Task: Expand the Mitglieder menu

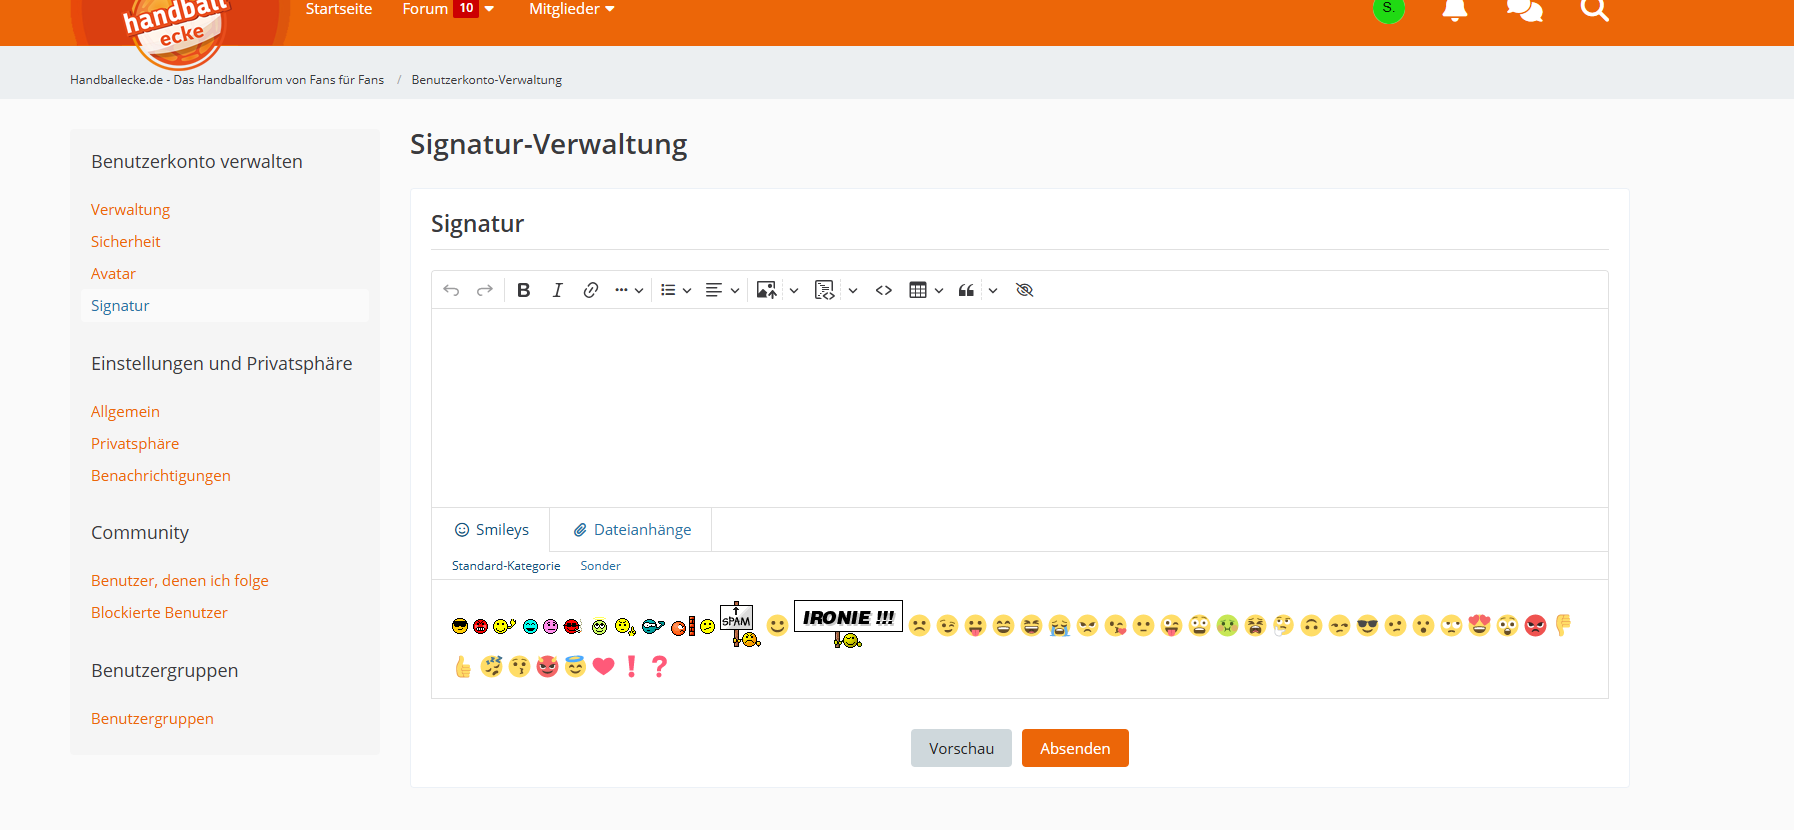Action: click(571, 10)
